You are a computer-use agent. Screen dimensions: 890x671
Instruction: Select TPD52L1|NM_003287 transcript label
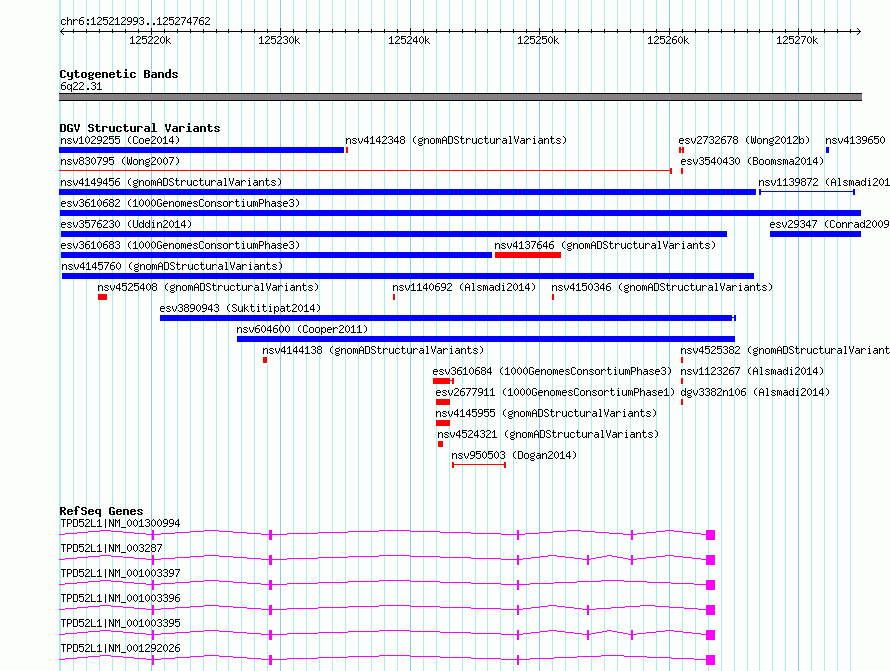pyautogui.click(x=111, y=548)
